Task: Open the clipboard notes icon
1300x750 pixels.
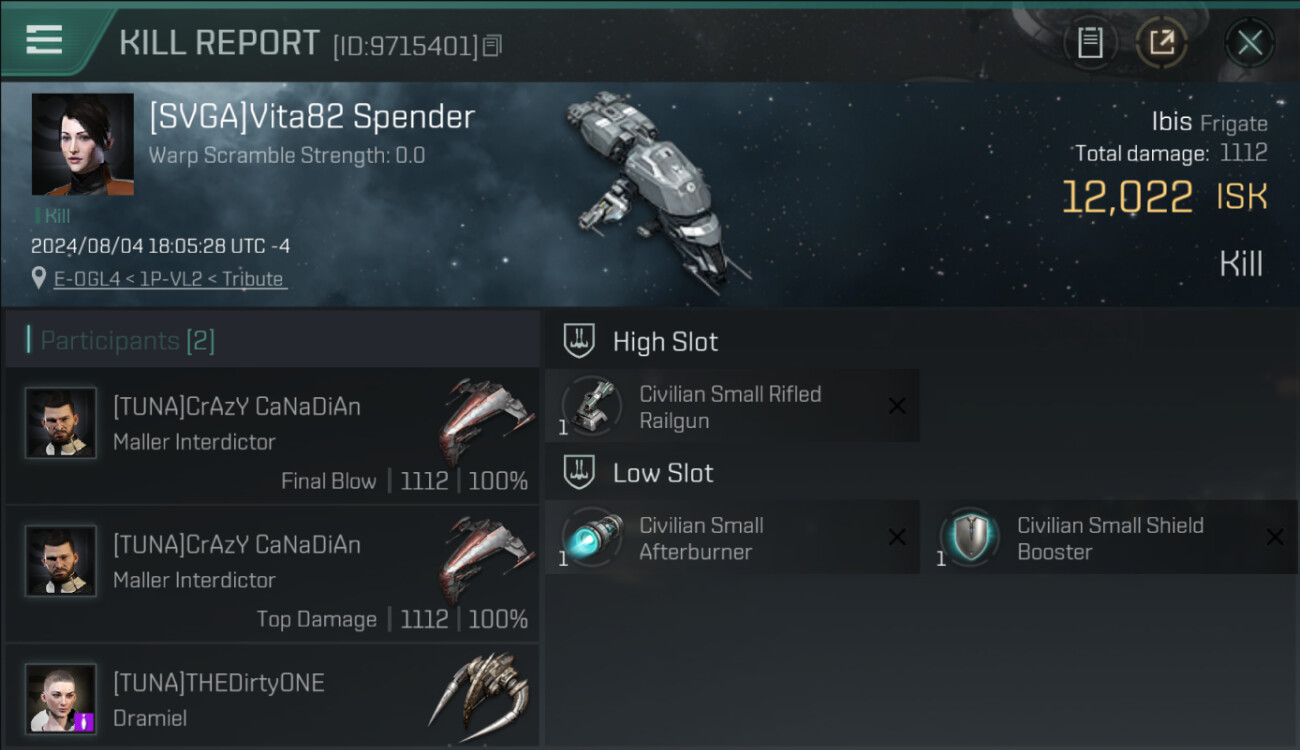Action: 1090,42
